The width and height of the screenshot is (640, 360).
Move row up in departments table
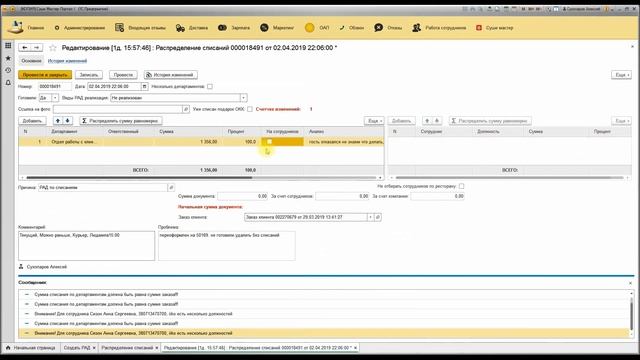58,121
